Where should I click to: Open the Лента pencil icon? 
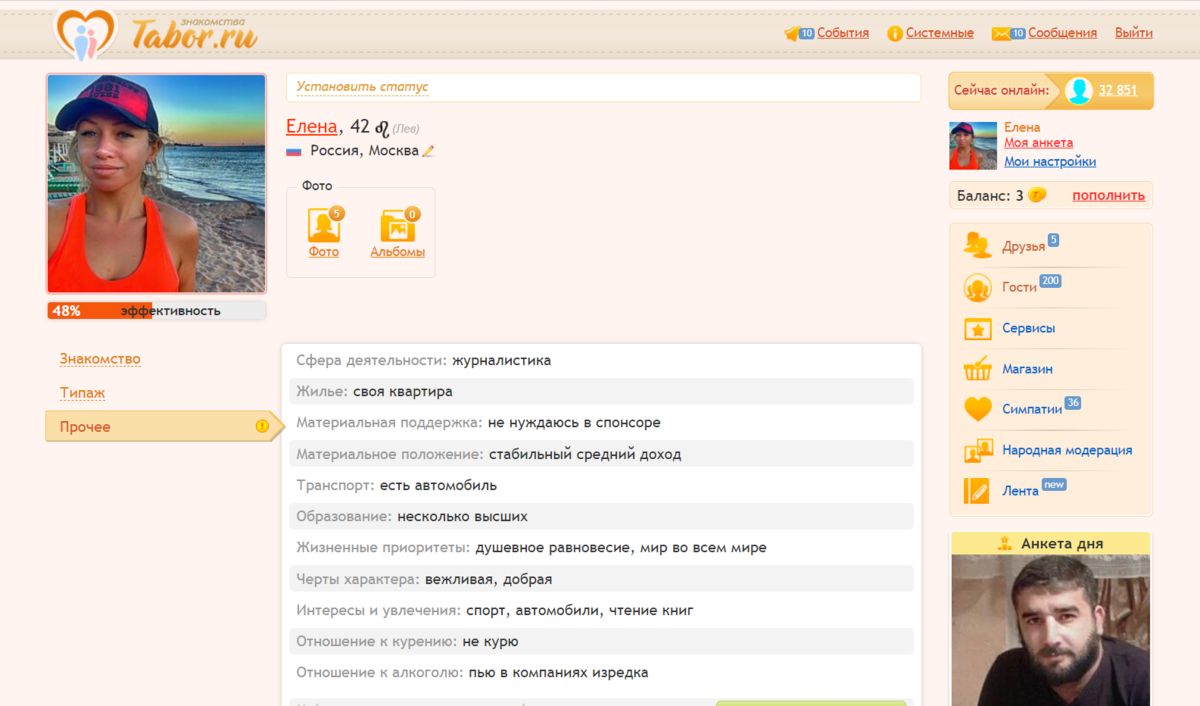tap(976, 491)
